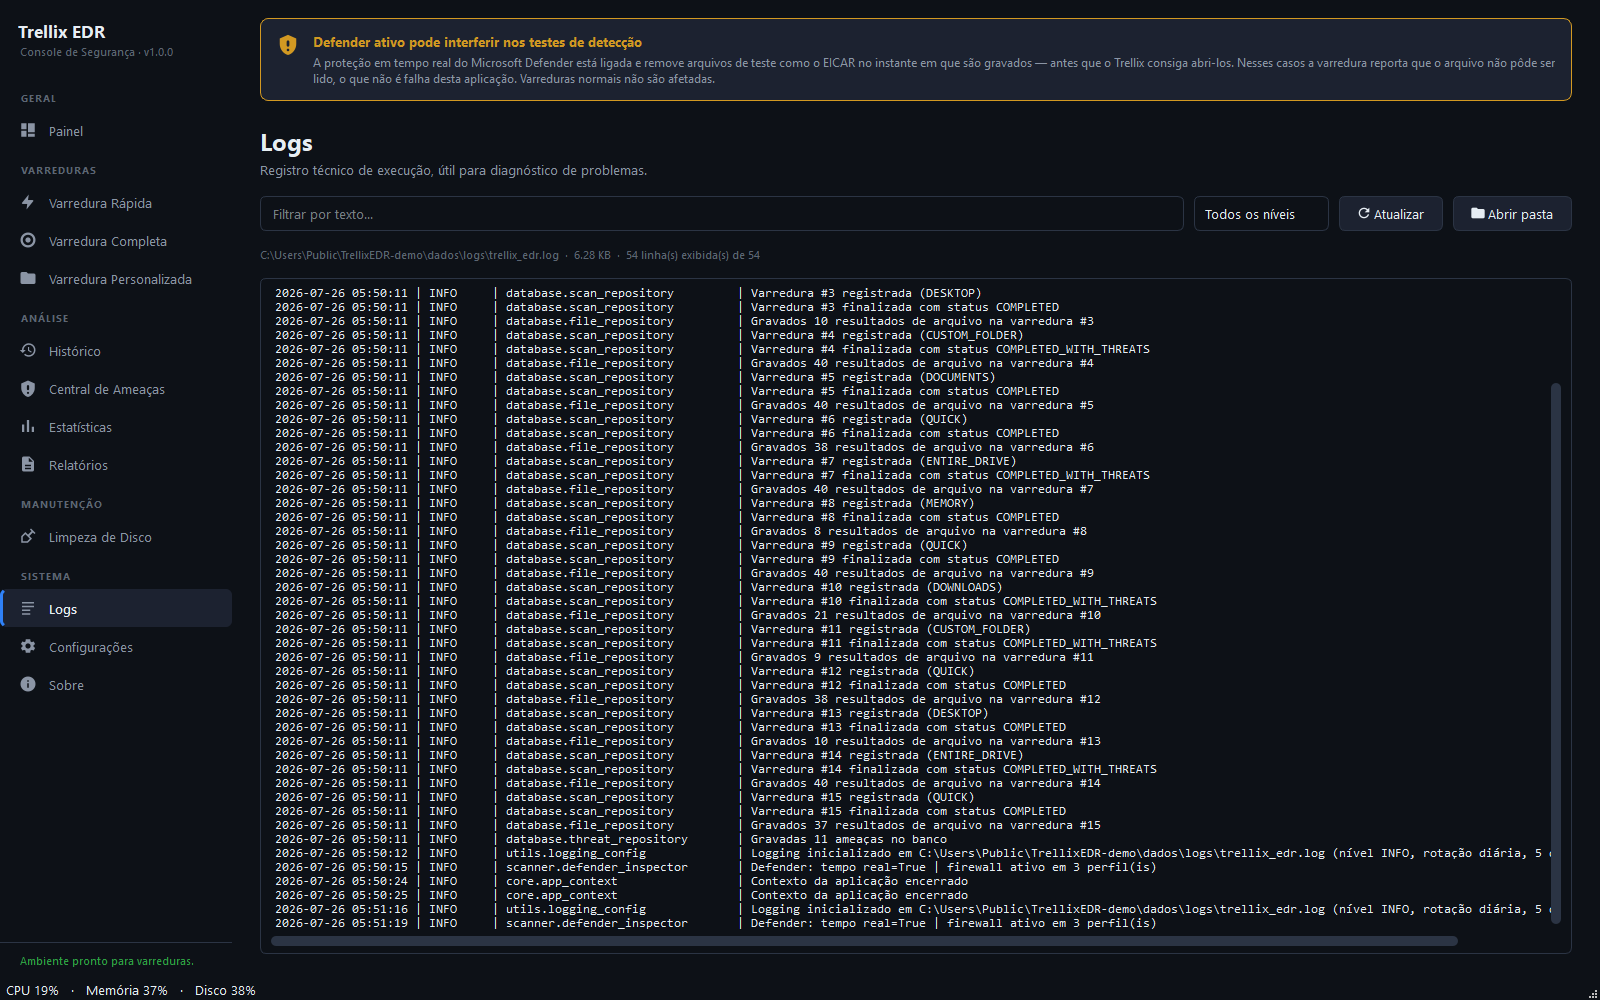Open Central de Ameaças shield icon
The image size is (1600, 1000).
tap(28, 389)
